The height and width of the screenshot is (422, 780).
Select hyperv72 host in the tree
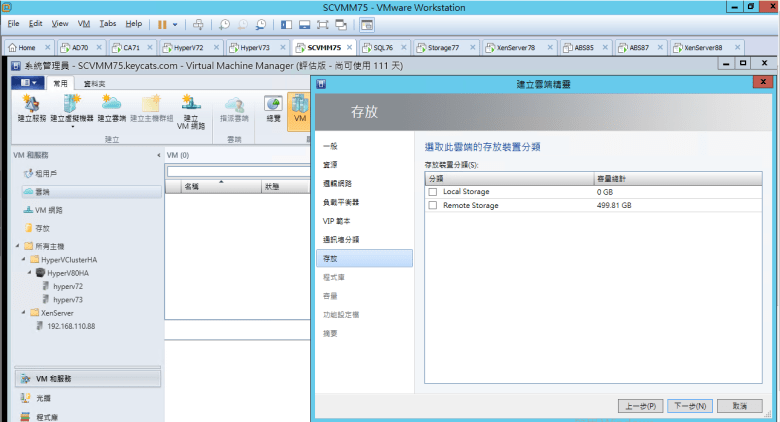69,286
